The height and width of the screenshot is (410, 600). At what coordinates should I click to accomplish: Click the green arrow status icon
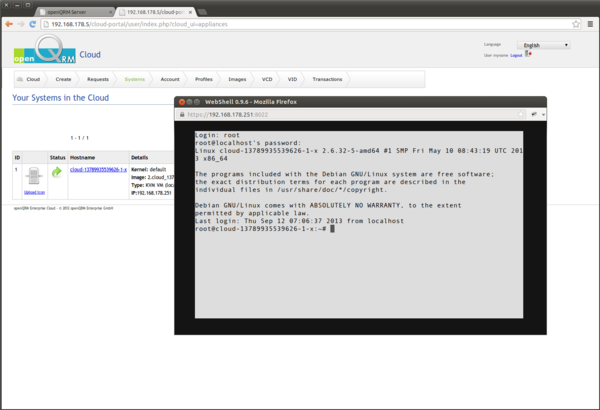[x=57, y=172]
